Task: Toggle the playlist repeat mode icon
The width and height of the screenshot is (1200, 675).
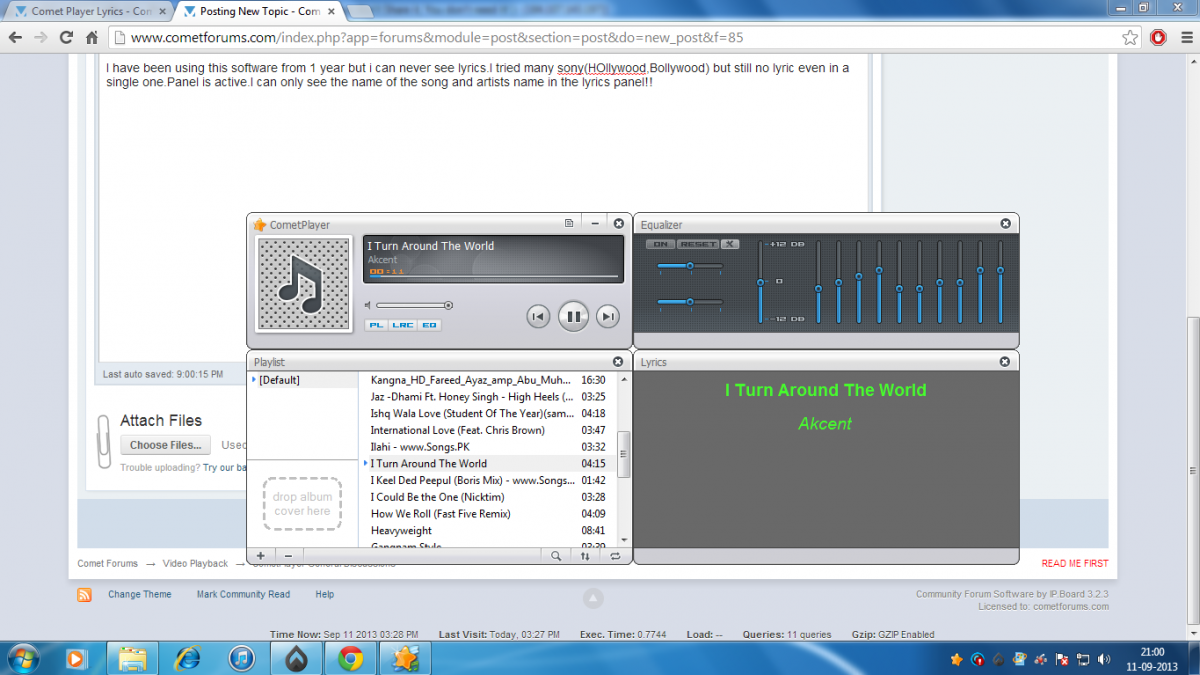Action: (614, 556)
